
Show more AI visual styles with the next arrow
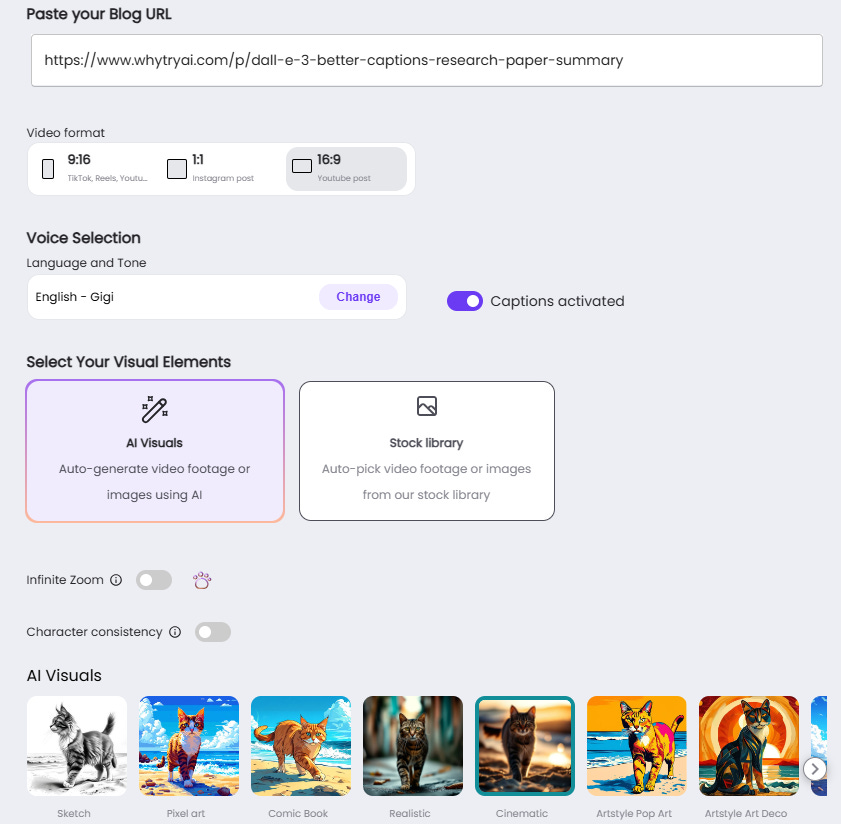coord(815,769)
